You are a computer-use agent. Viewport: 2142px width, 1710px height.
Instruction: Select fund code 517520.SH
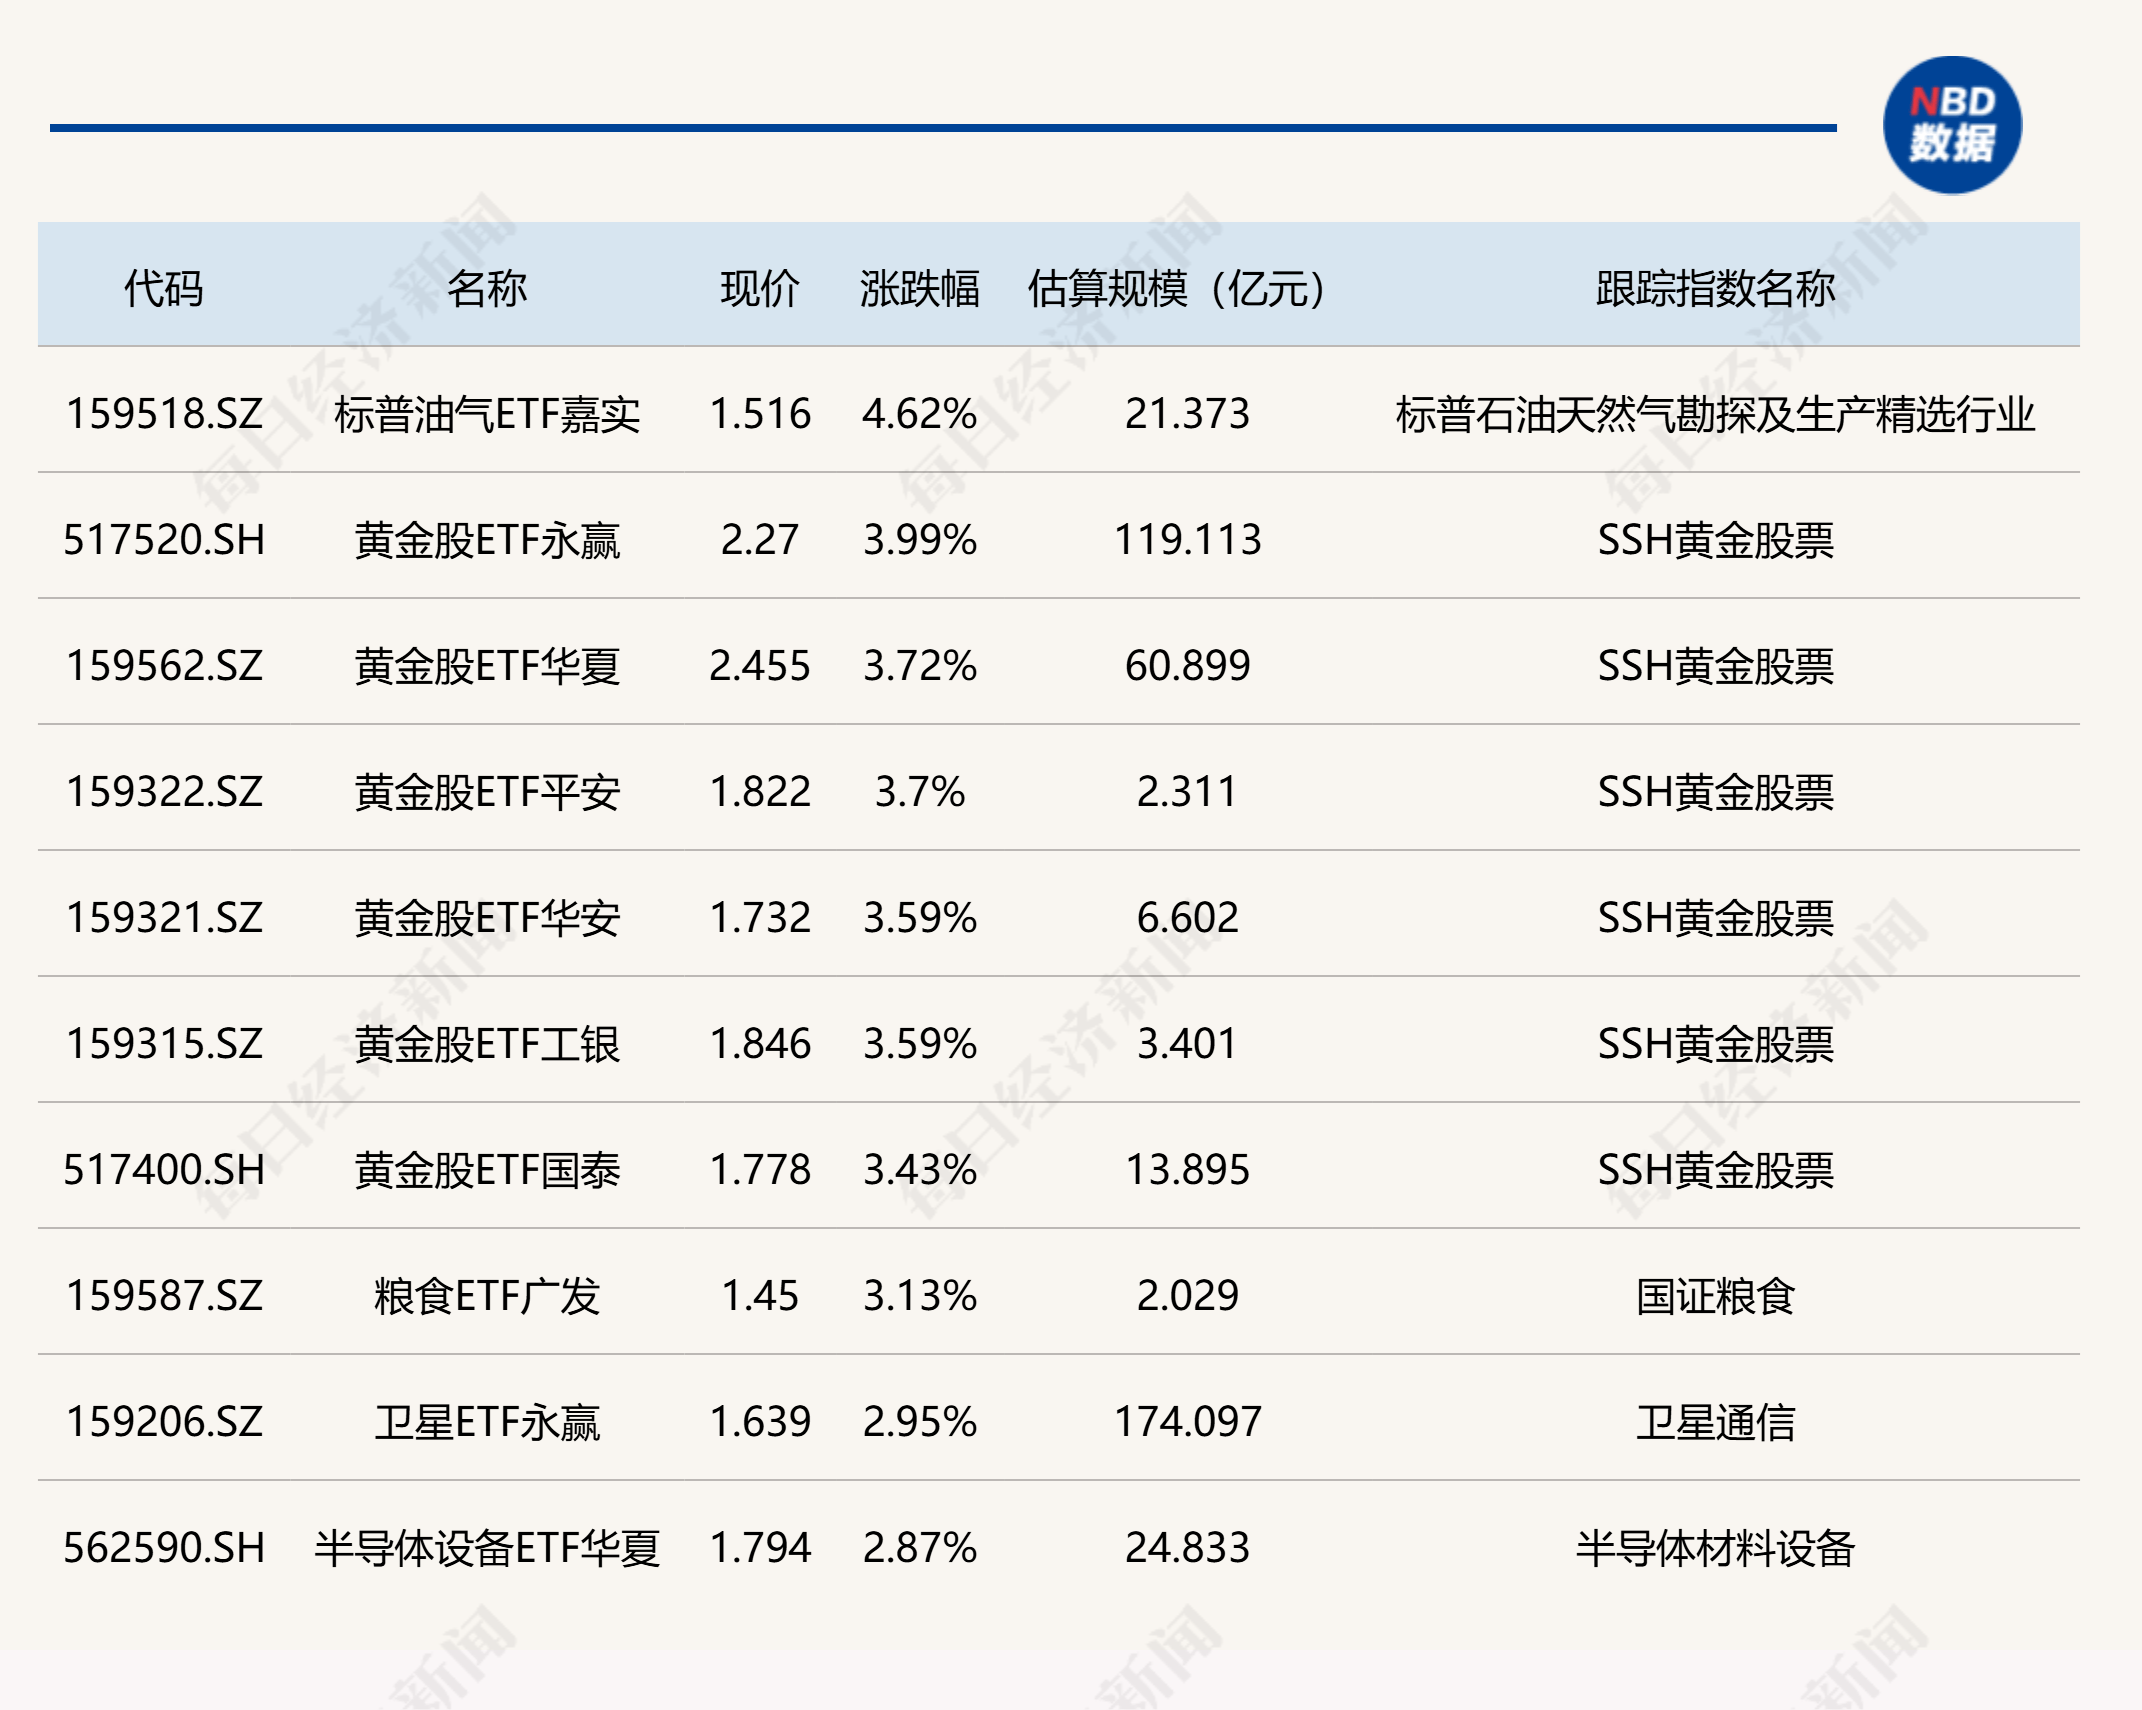click(x=164, y=540)
